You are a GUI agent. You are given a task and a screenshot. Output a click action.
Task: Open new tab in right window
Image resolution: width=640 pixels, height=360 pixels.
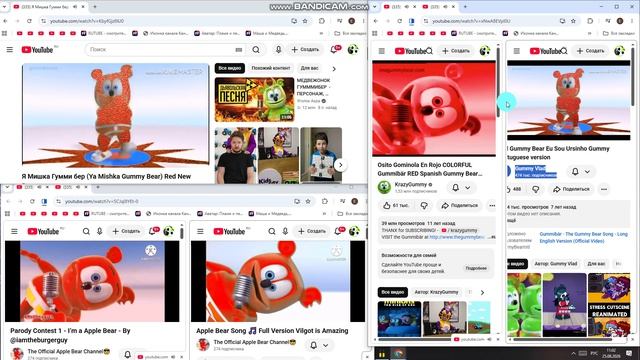pyautogui.click(x=465, y=7)
